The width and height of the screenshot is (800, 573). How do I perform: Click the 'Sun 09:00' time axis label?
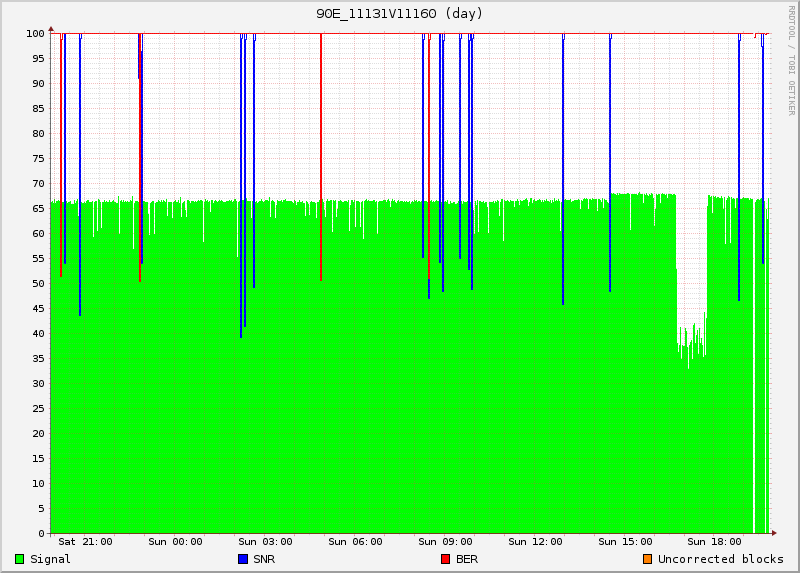[x=445, y=542]
